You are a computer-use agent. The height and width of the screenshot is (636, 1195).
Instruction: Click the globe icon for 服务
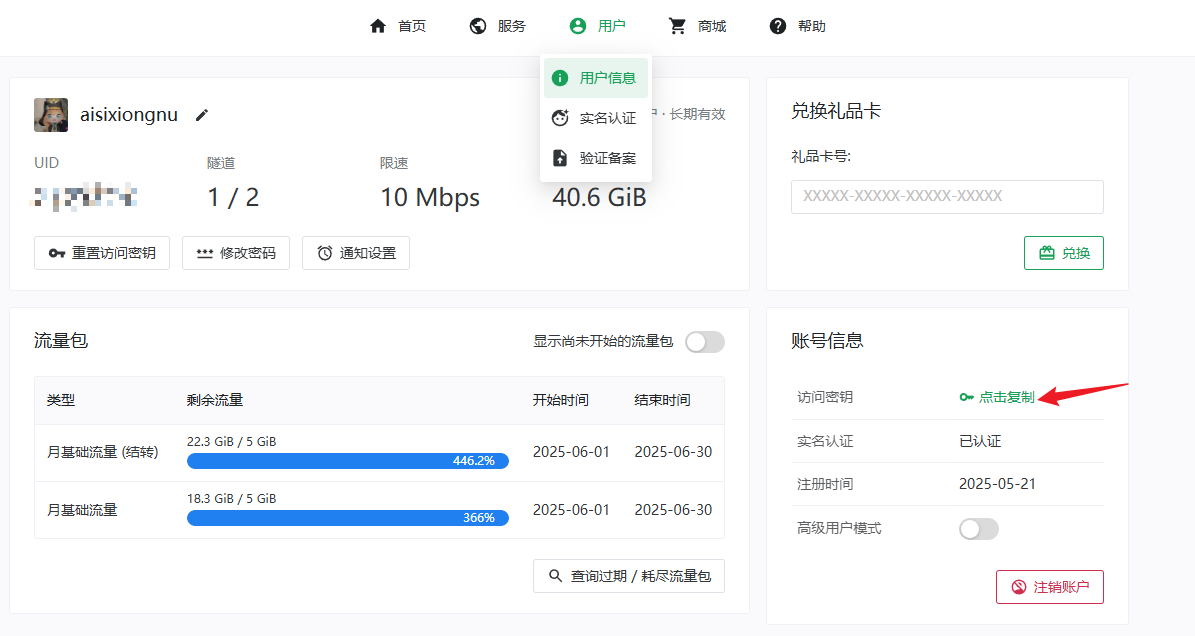(478, 26)
